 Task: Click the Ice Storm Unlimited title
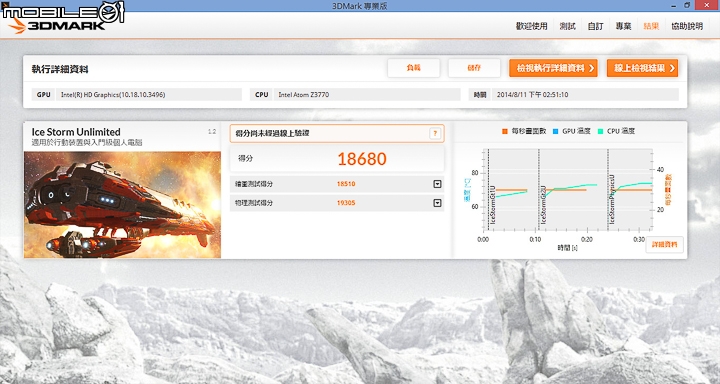tap(76, 132)
